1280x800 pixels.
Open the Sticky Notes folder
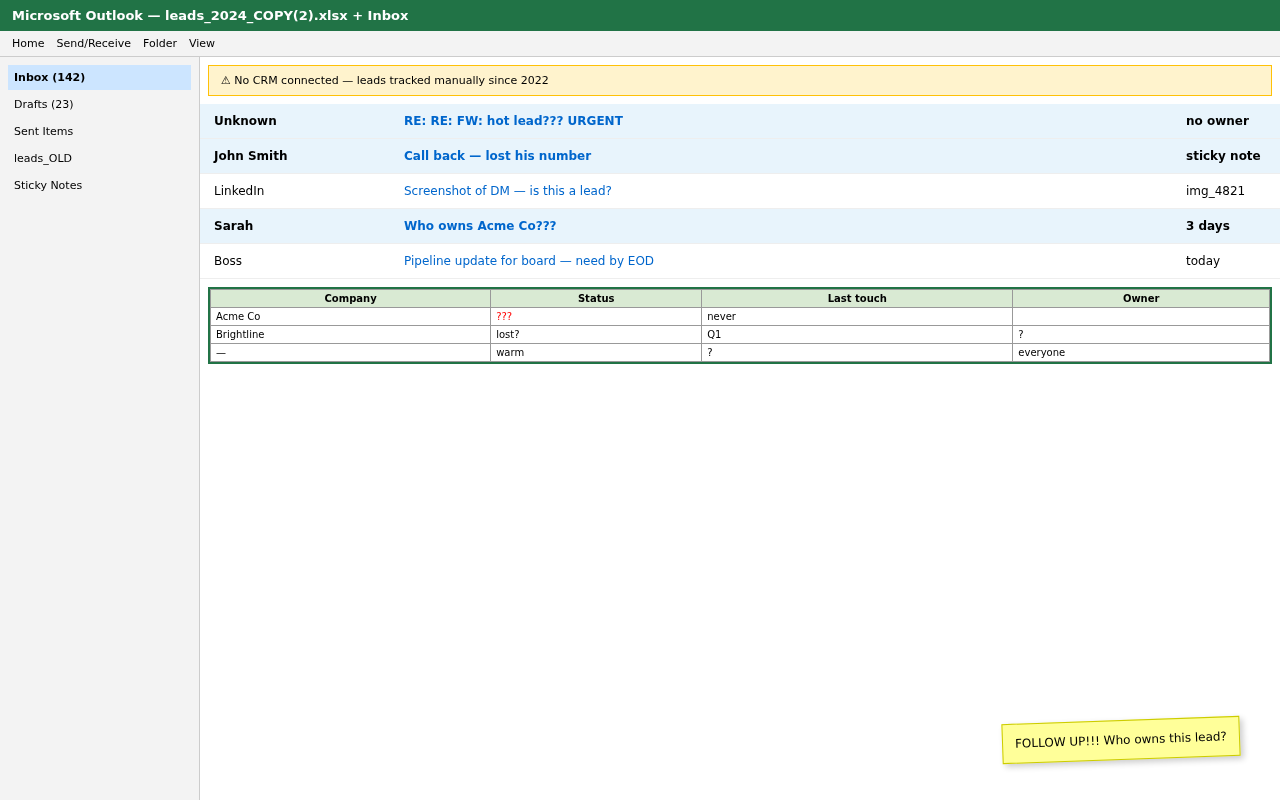(99, 185)
